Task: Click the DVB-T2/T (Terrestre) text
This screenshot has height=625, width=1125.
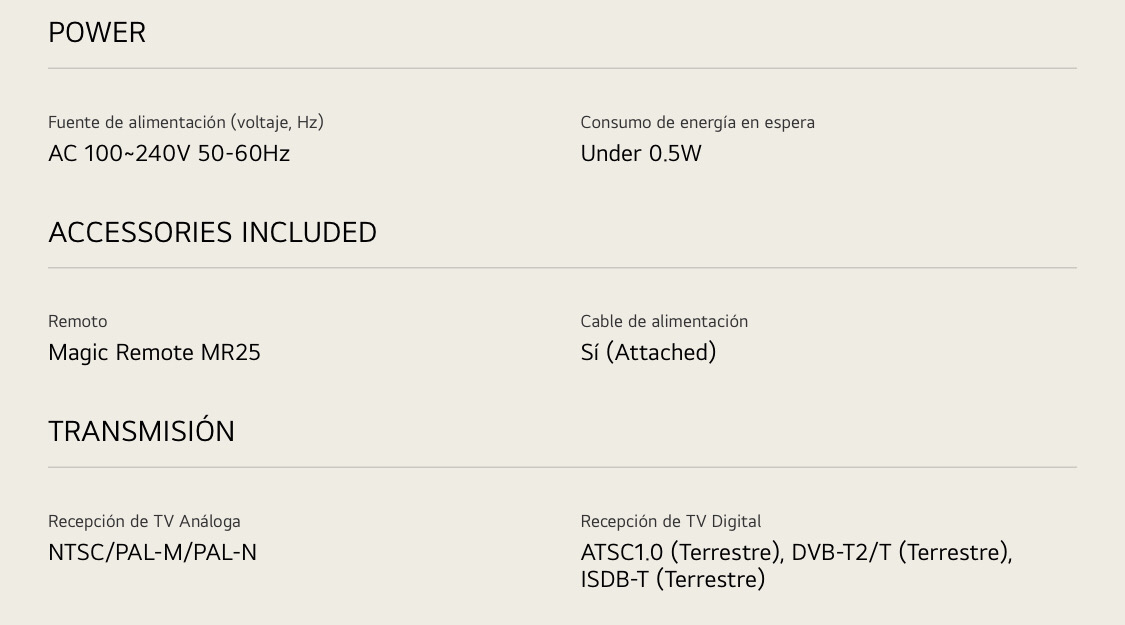Action: (x=900, y=553)
